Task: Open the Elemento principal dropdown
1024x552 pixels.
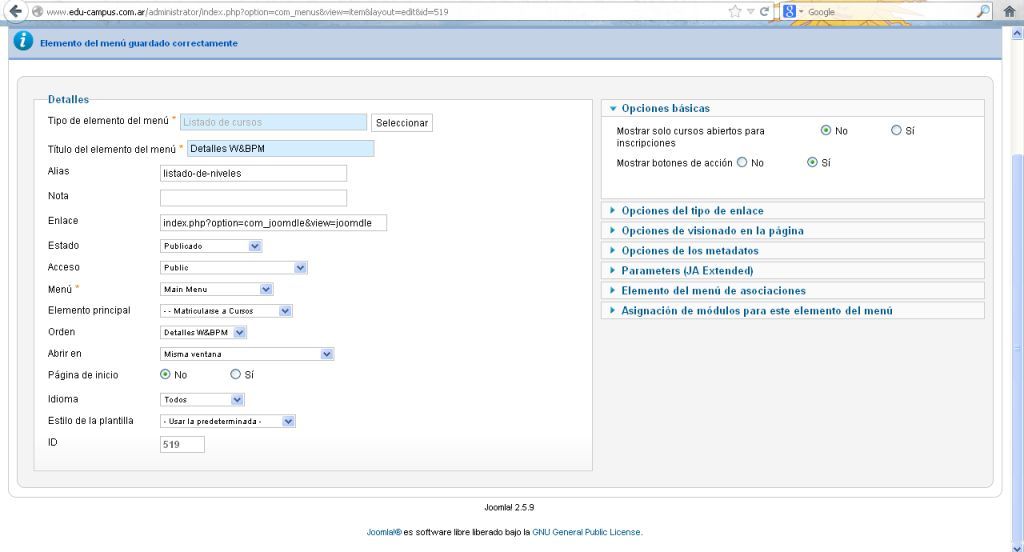Action: click(x=227, y=311)
